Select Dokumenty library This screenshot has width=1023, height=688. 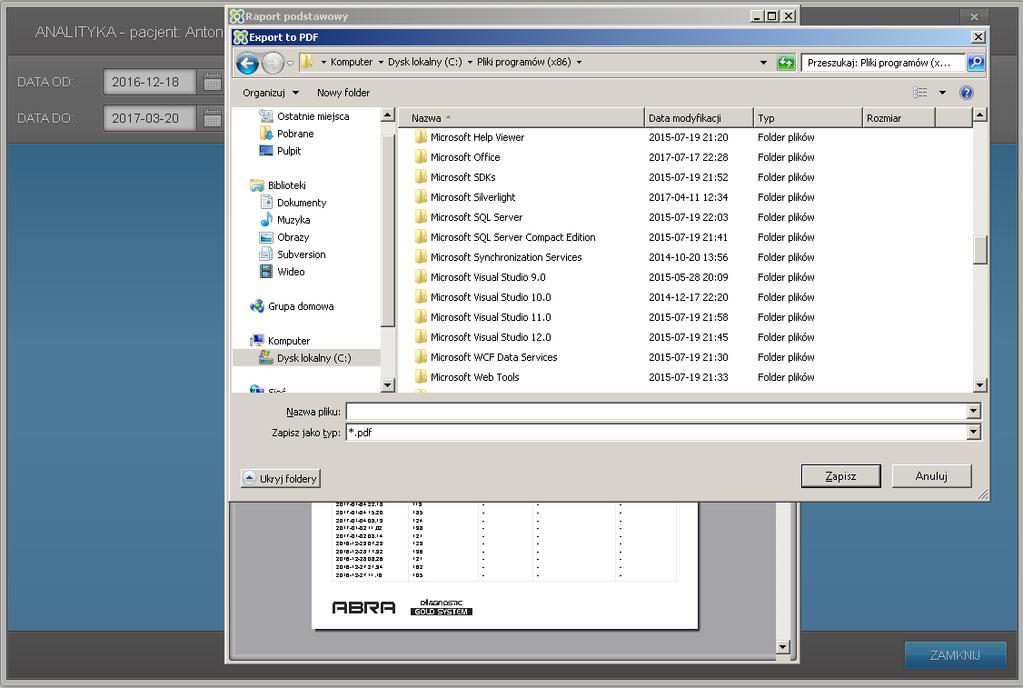click(301, 203)
